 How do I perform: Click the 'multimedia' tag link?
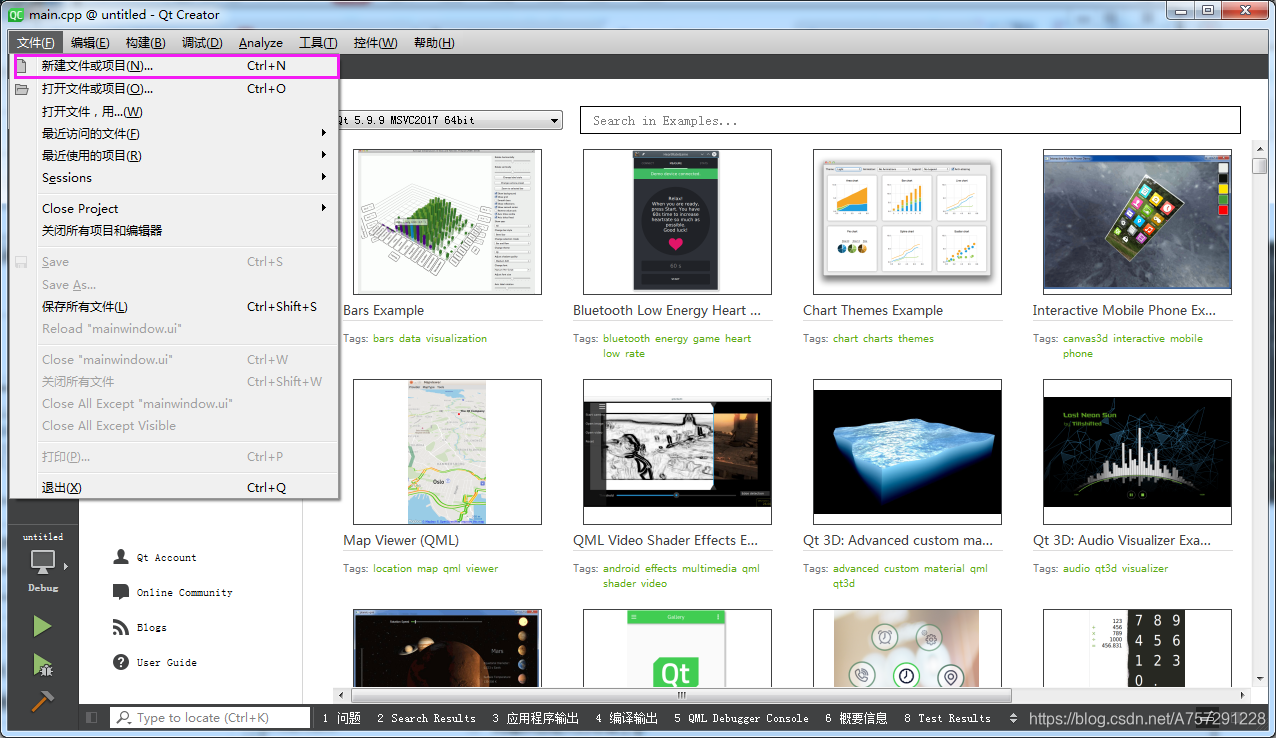709,569
